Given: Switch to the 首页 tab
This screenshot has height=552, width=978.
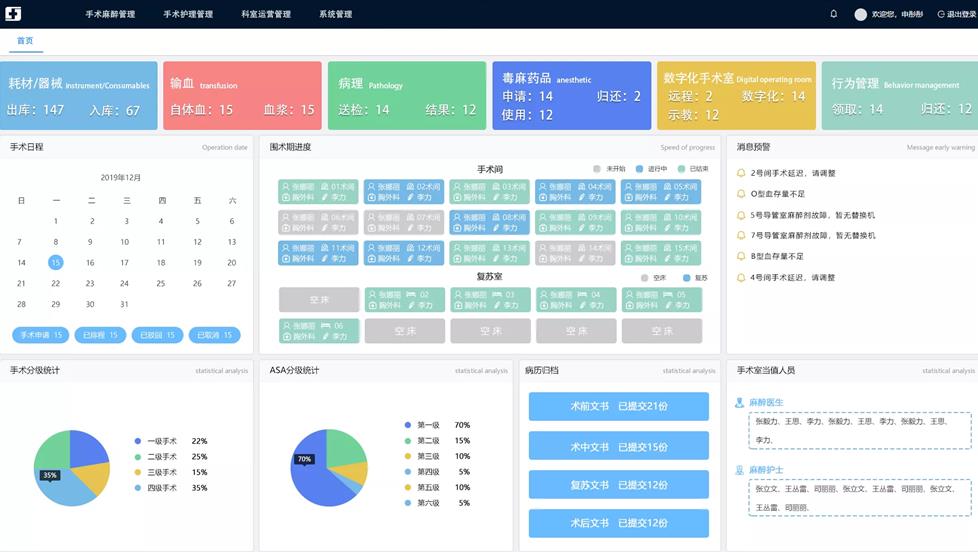Looking at the screenshot, I should 25,41.
